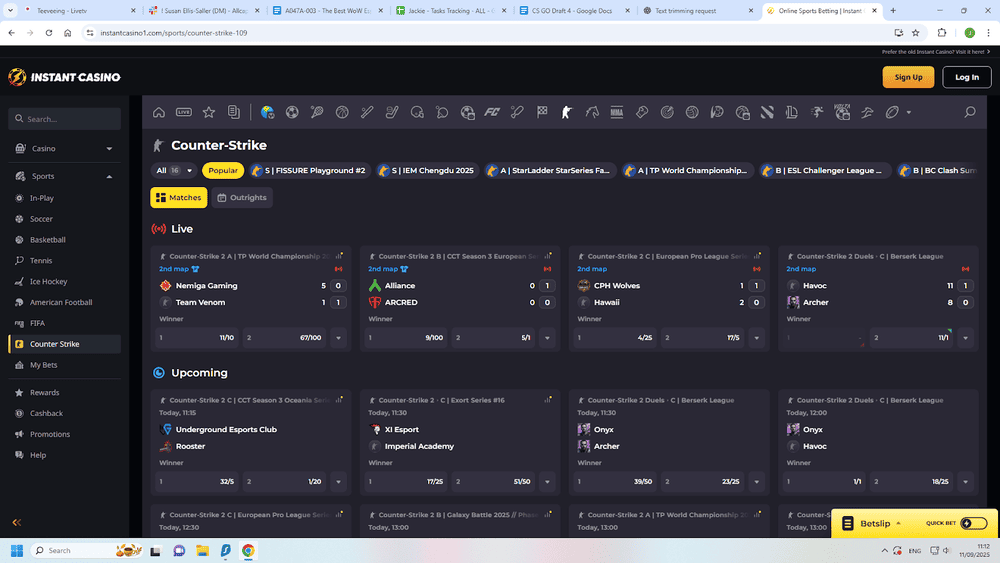Screen dimensions: 1000x563
Task: Visit the old Instant Casino link
Action: point(936,52)
